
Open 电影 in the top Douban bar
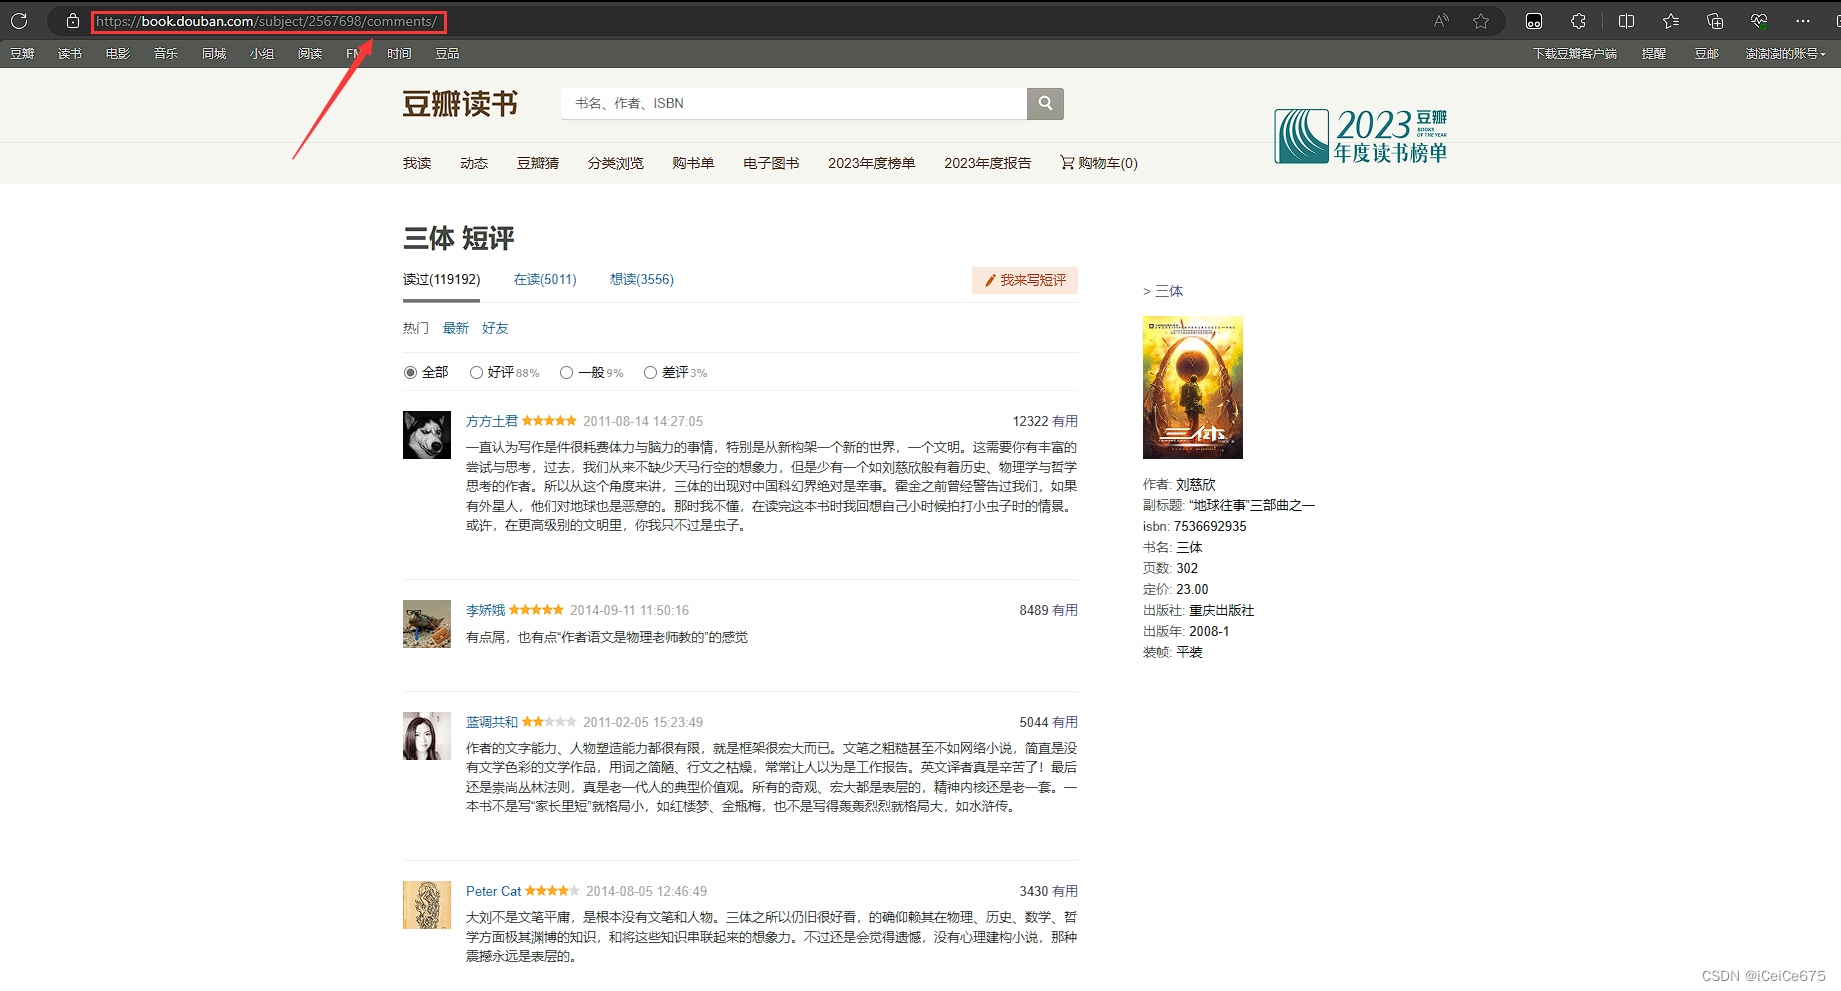point(118,54)
